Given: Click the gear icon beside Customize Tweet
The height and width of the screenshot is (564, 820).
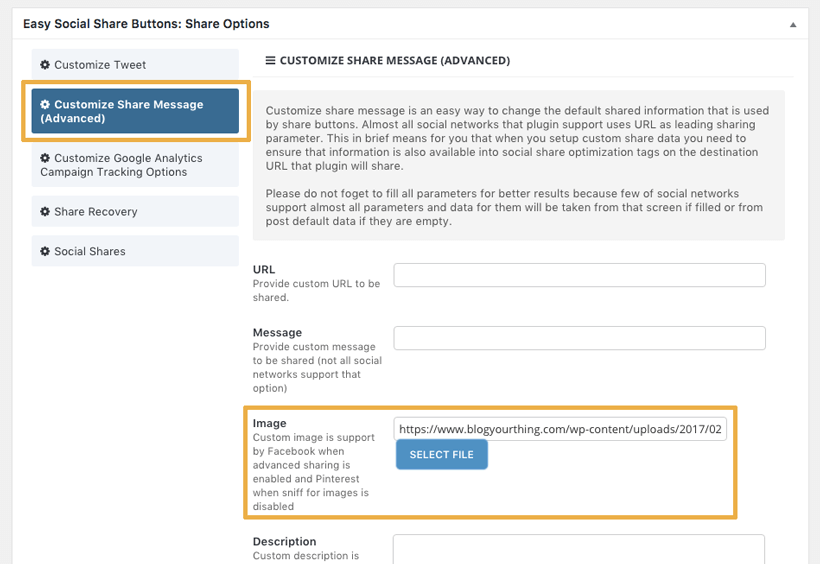Looking at the screenshot, I should 45,65.
